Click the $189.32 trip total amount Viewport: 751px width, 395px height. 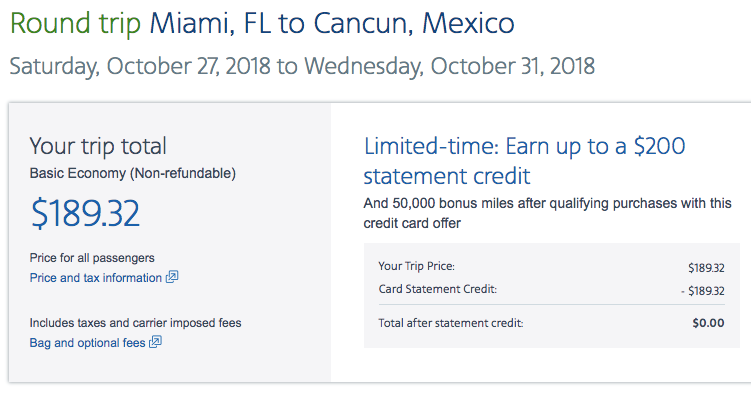[85, 213]
